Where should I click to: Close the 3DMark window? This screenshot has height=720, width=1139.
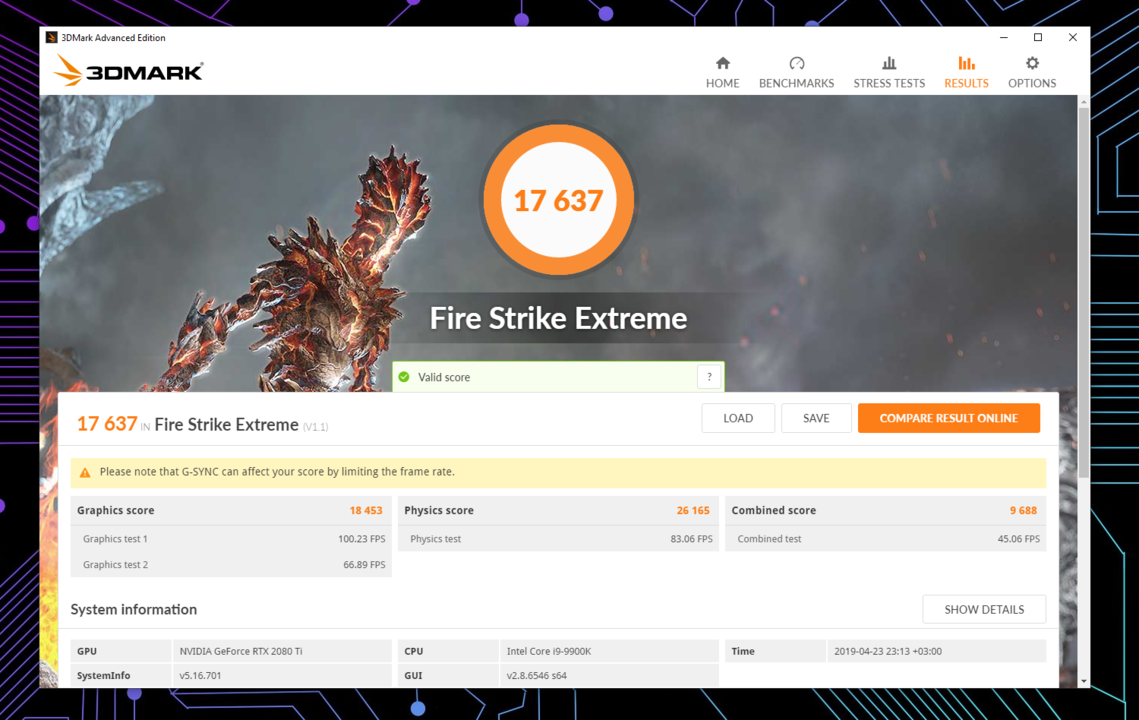(x=1072, y=37)
